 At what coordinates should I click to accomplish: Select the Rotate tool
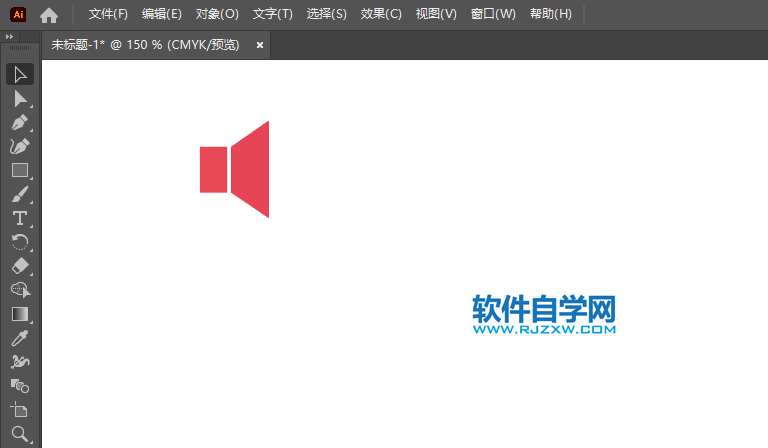click(x=20, y=242)
